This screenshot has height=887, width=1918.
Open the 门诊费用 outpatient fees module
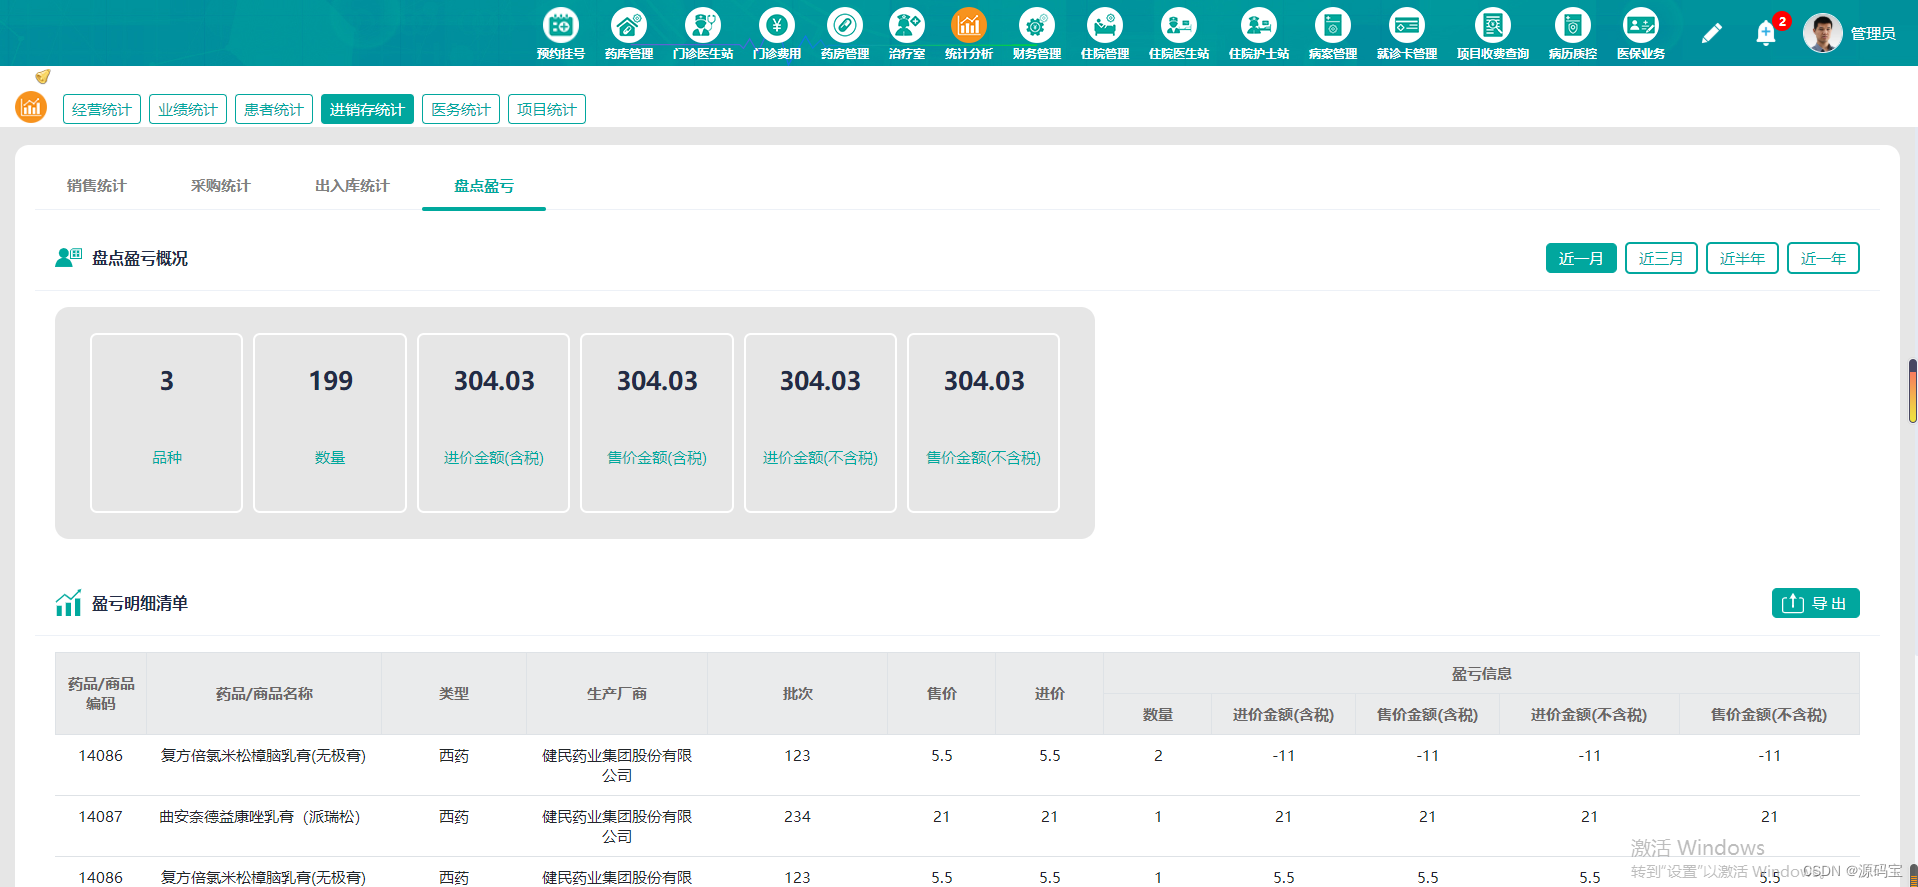point(776,33)
